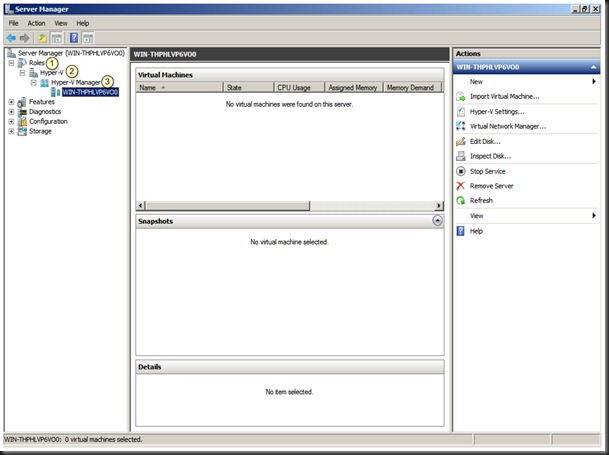609x455 pixels.
Task: Click the Stop Service icon
Action: (461, 171)
